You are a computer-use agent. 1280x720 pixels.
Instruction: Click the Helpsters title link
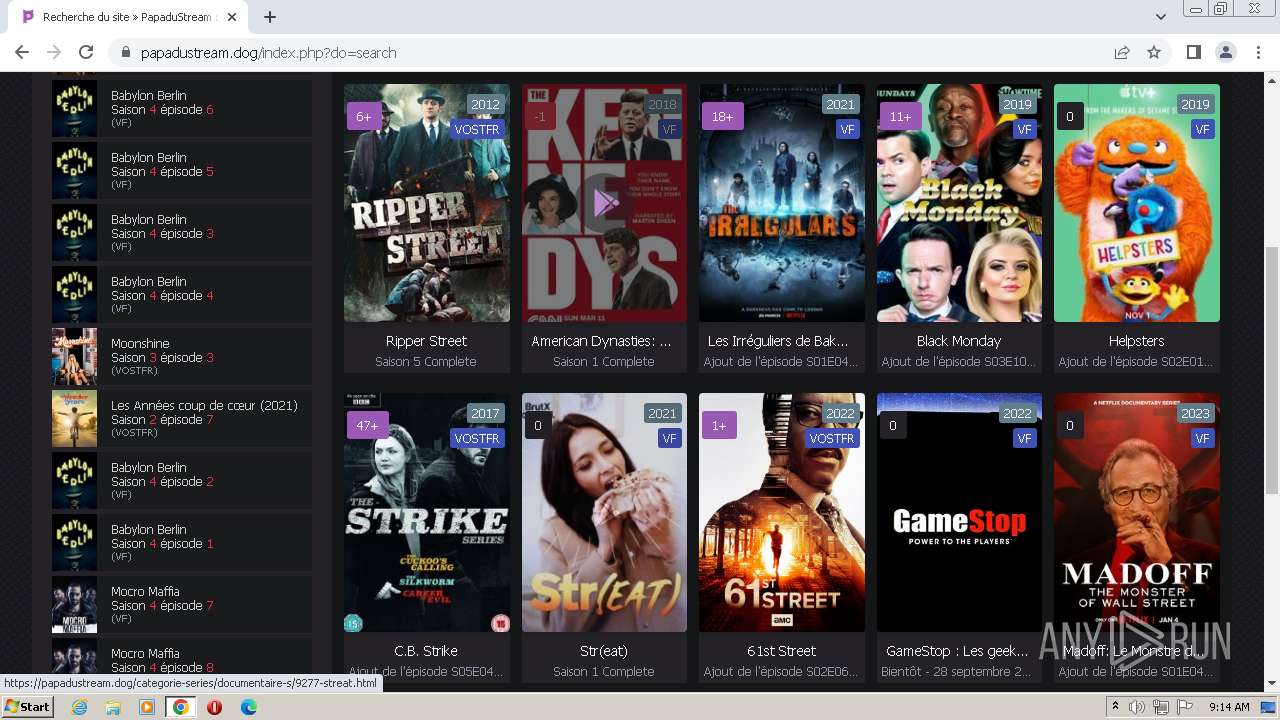click(1136, 341)
